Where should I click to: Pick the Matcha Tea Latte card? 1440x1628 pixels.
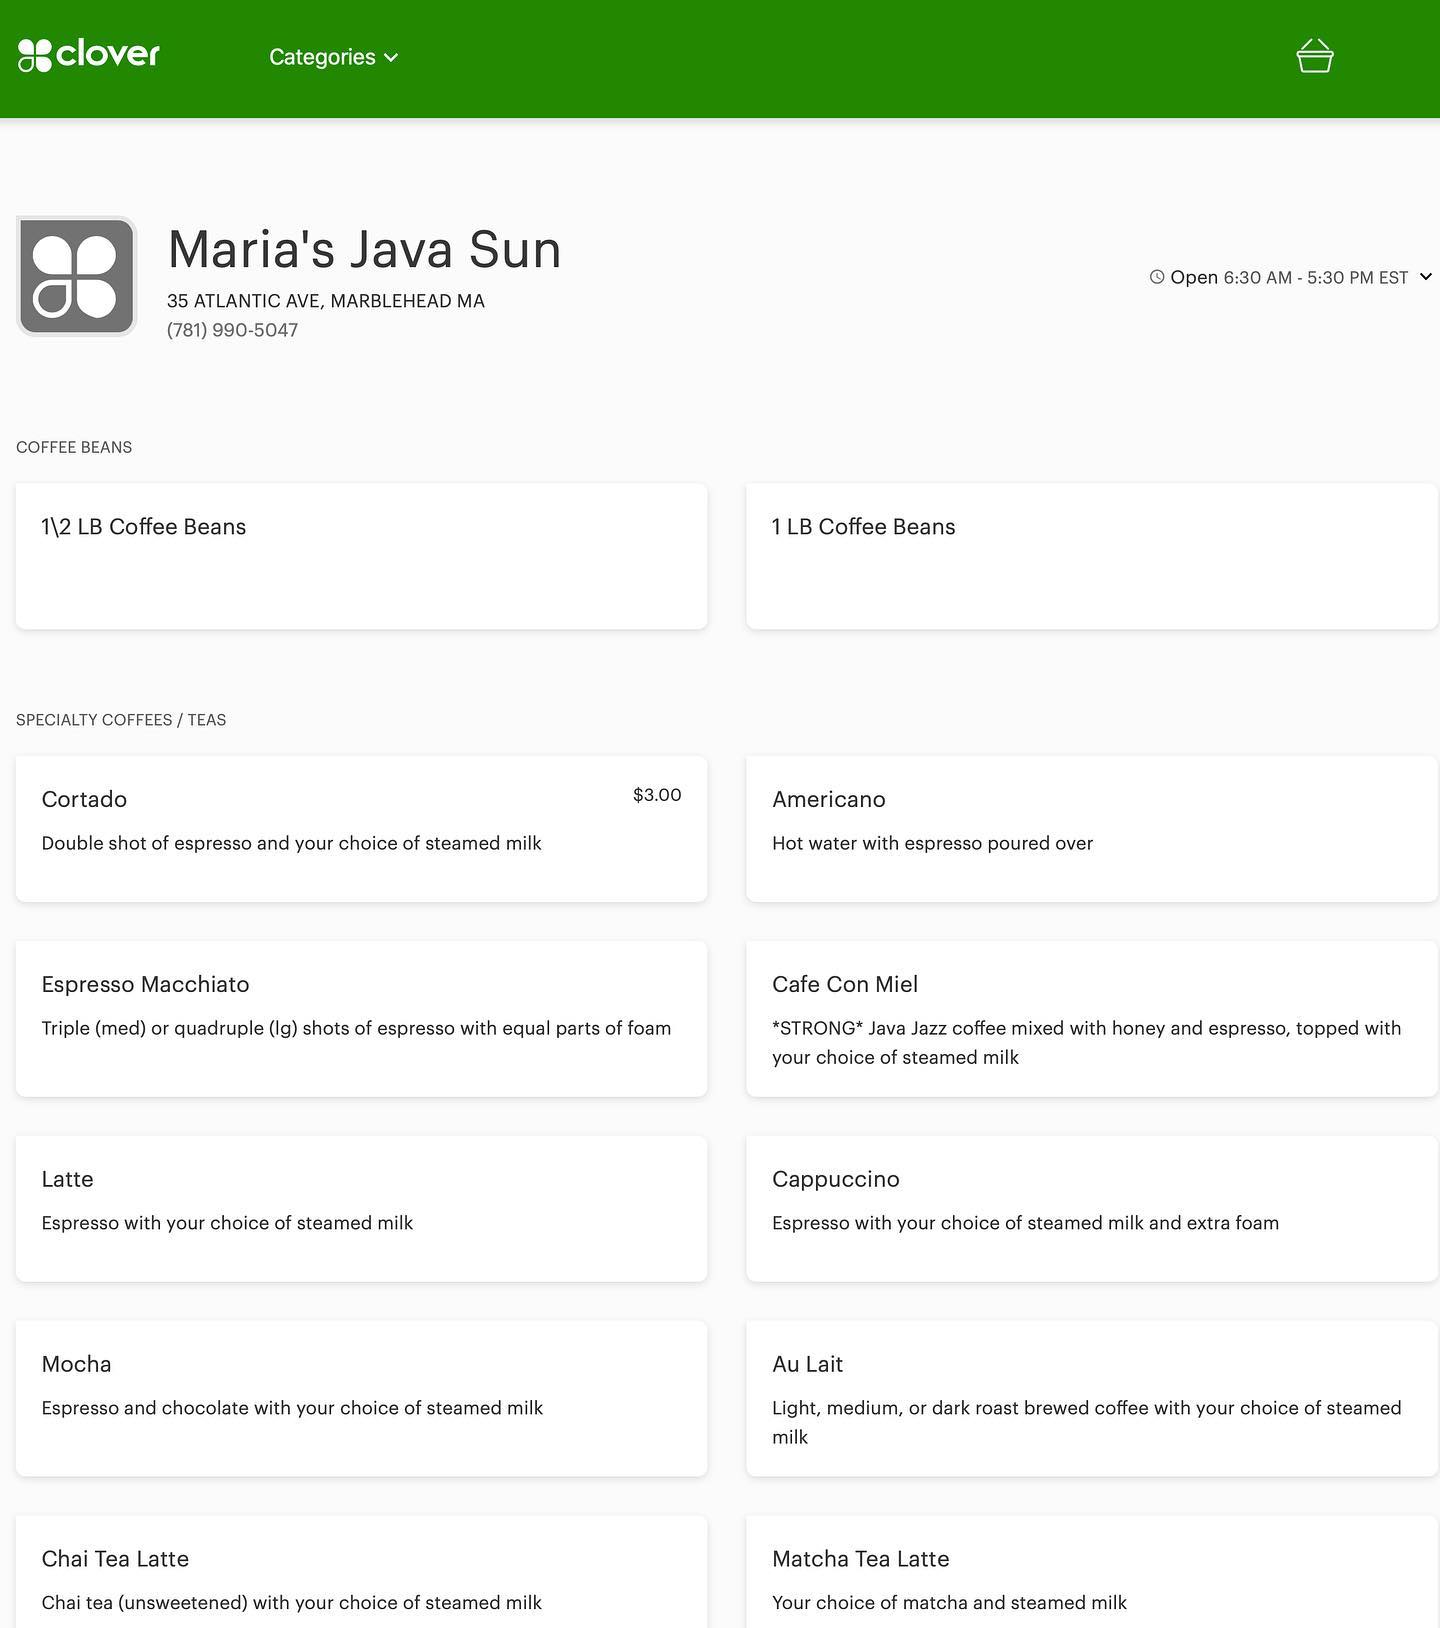click(1091, 1575)
